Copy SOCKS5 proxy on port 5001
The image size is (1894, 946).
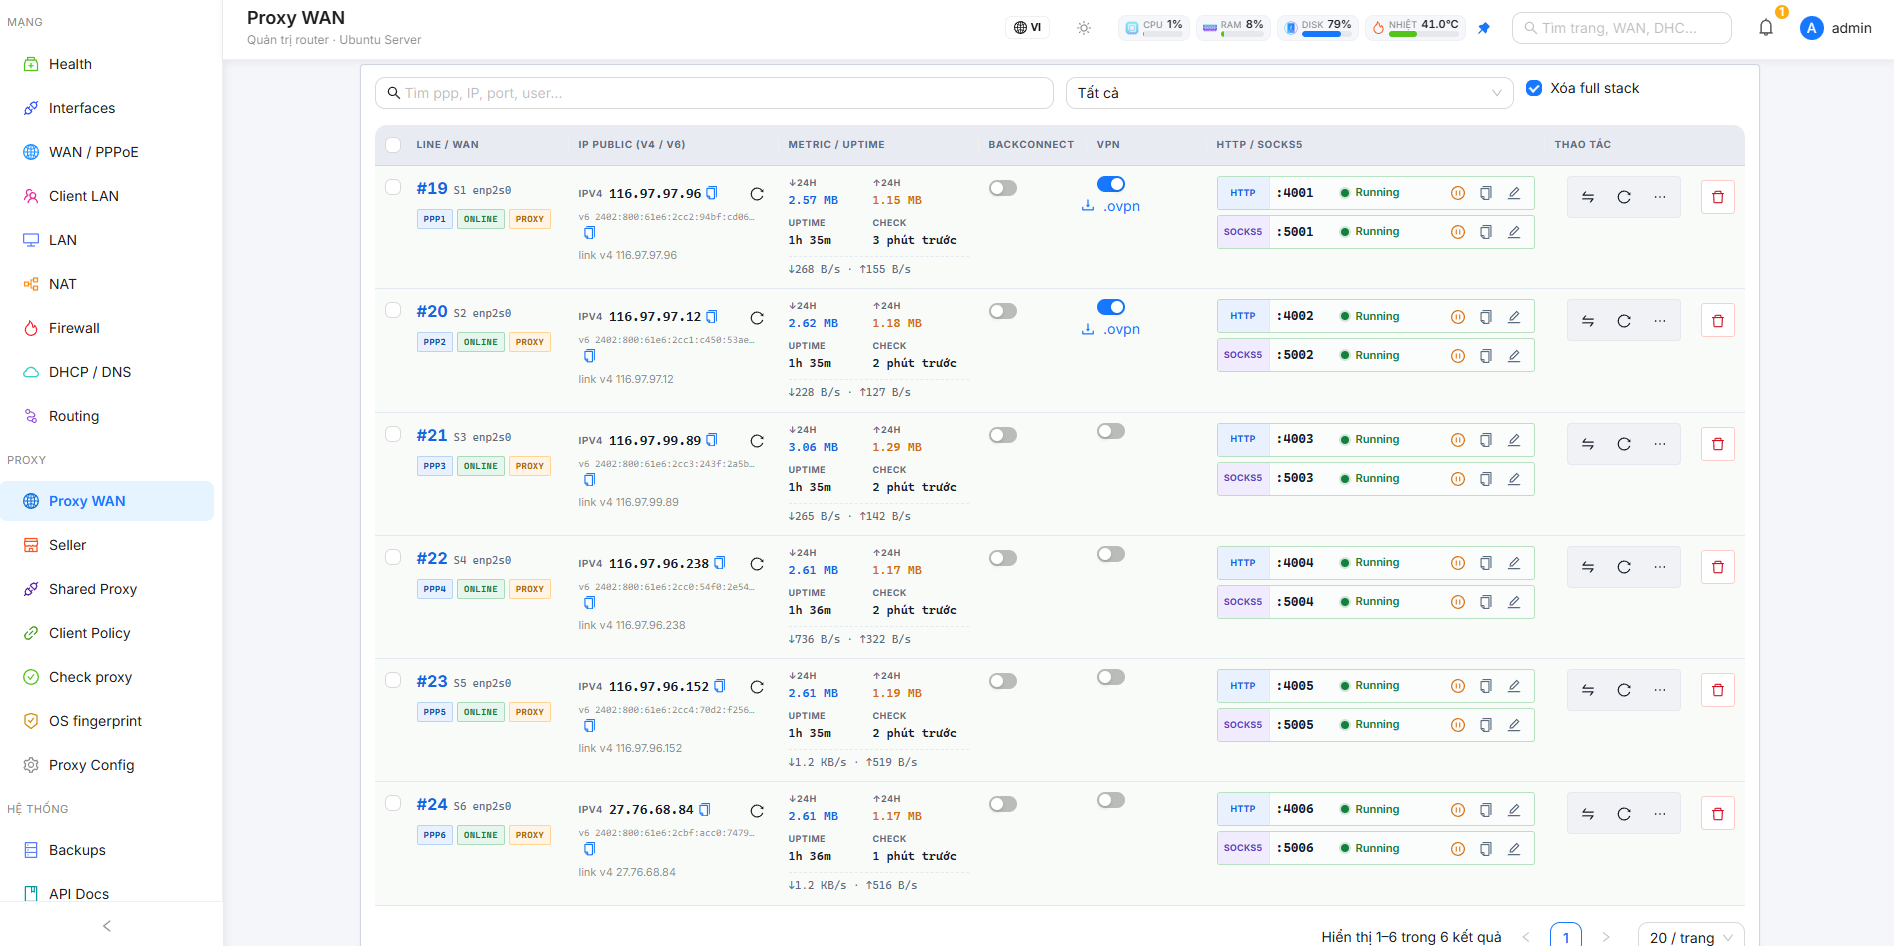click(x=1486, y=232)
